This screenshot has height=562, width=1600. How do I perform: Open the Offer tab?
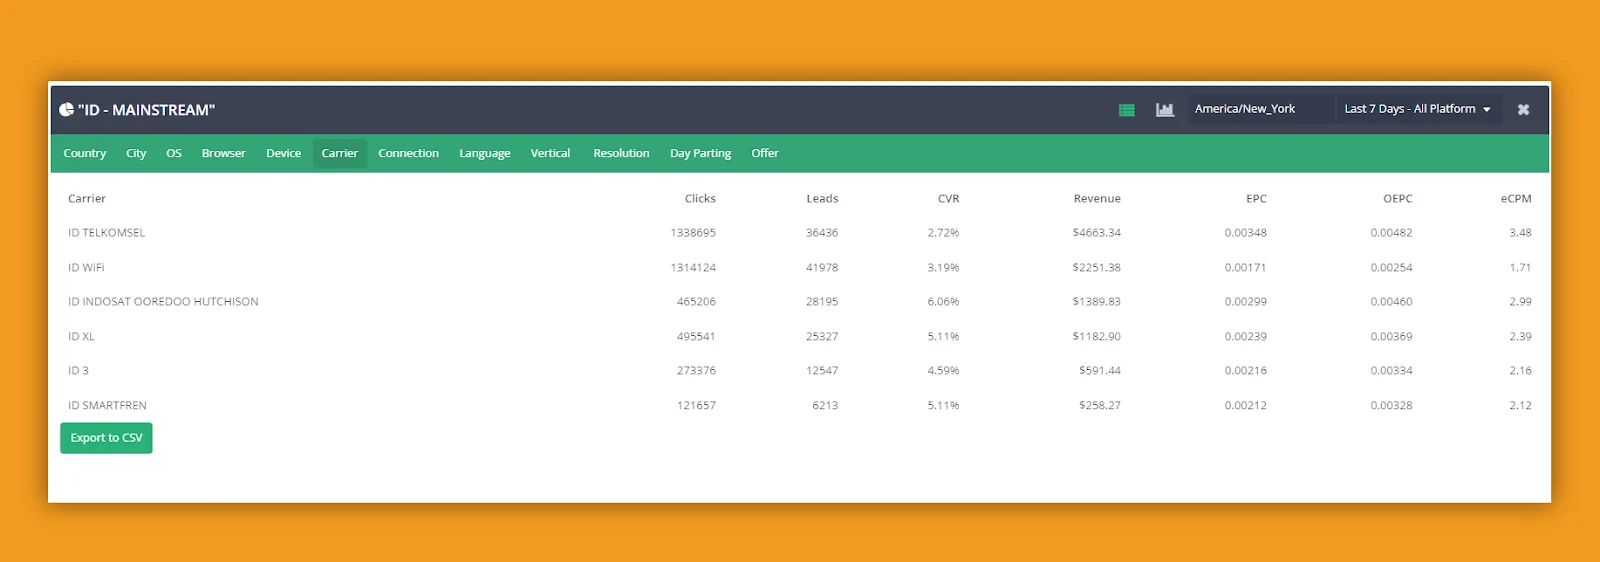pyautogui.click(x=764, y=153)
